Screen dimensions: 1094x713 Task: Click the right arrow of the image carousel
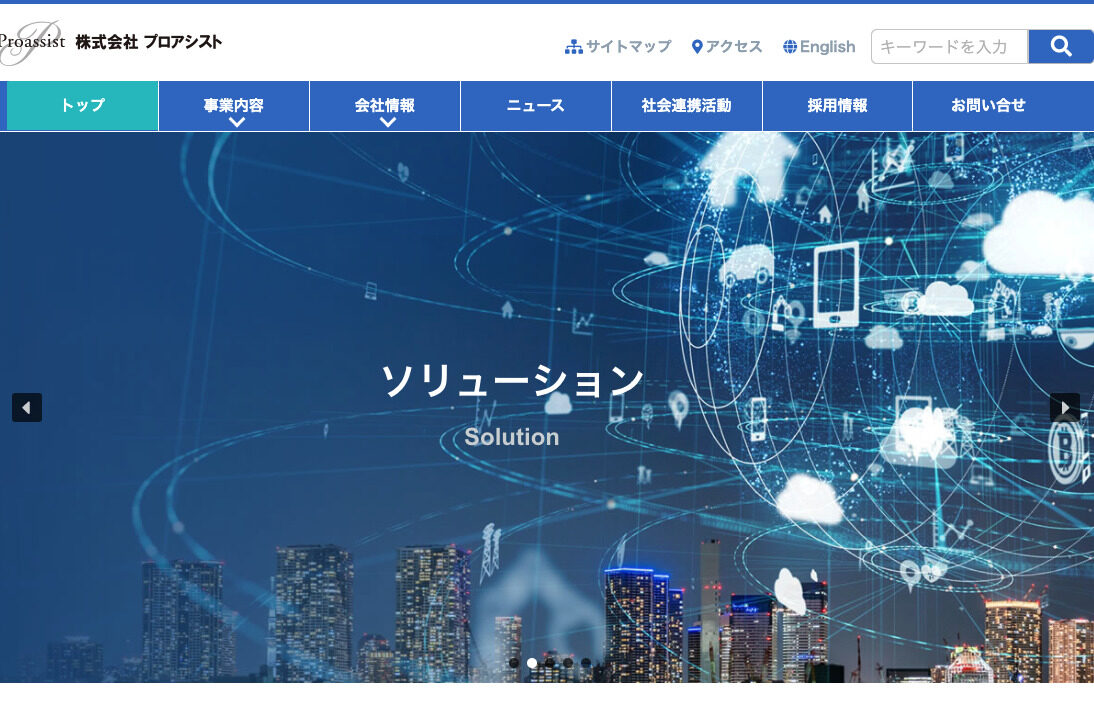[x=1065, y=407]
